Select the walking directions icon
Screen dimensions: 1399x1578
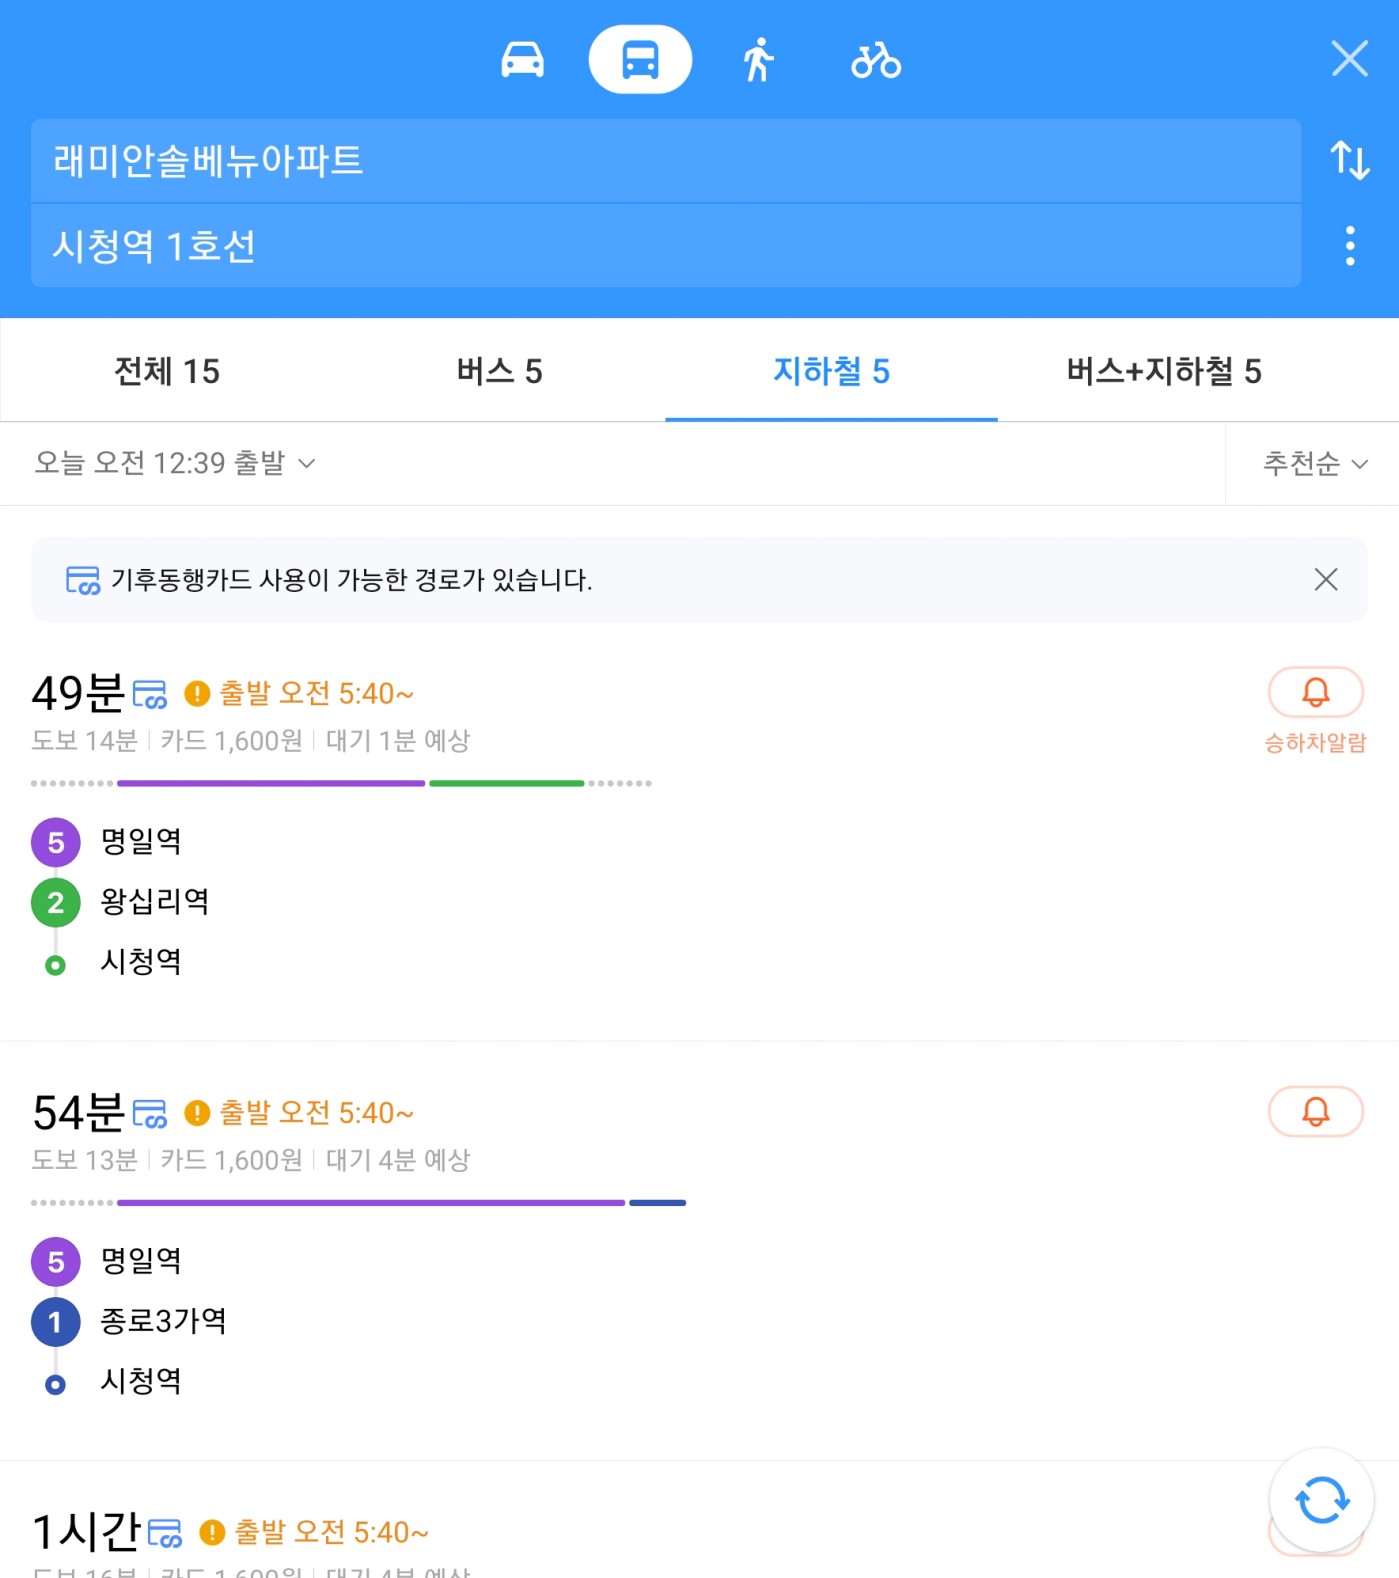click(759, 60)
